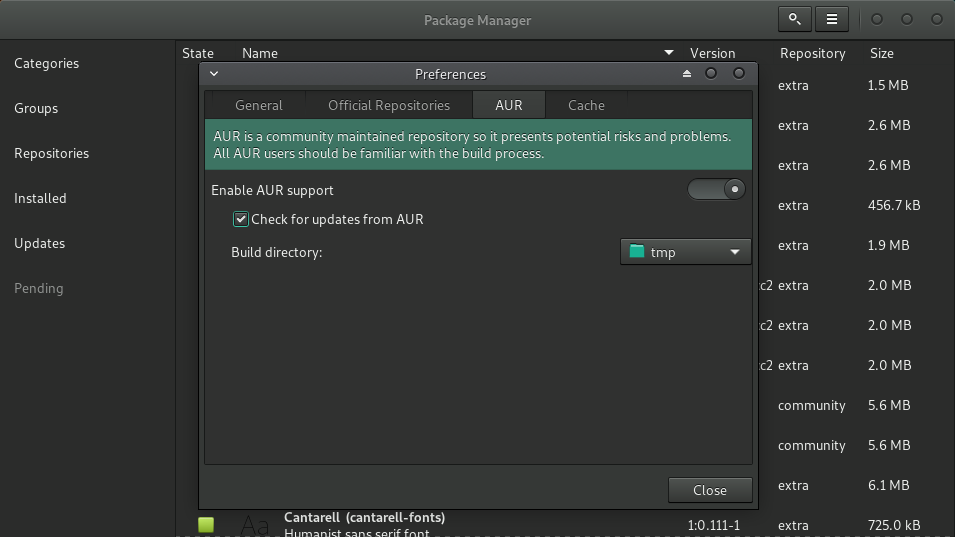
Task: Click the Preferences dialog menu chevron
Action: click(214, 74)
